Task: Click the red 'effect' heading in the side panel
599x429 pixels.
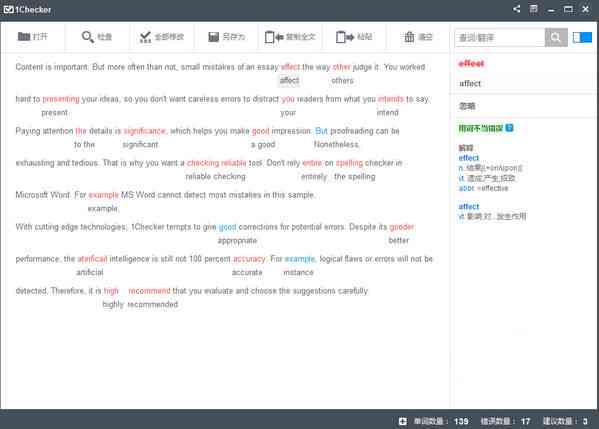Action: coord(471,63)
